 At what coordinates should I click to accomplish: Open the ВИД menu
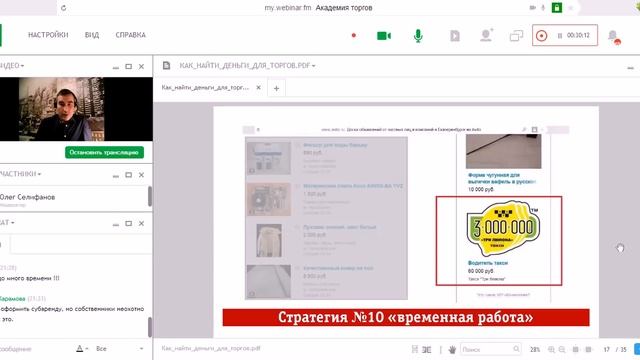(92, 35)
